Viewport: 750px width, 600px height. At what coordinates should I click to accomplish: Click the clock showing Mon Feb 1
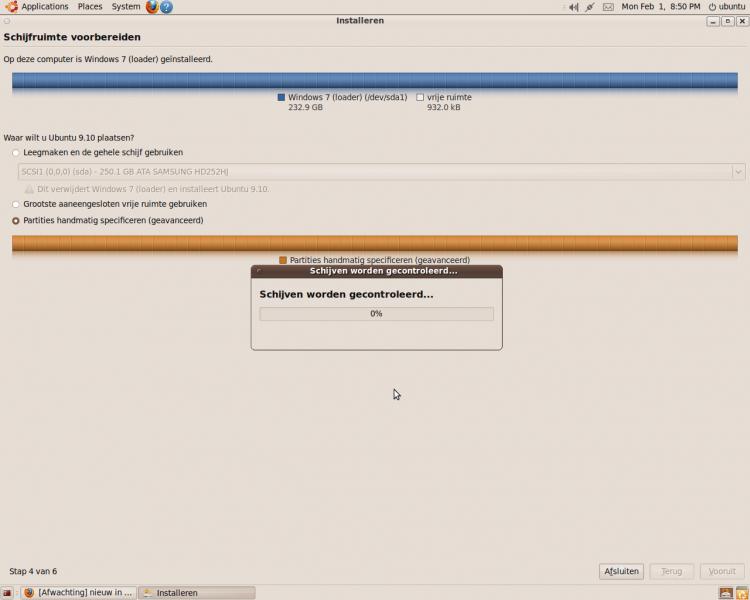point(661,7)
